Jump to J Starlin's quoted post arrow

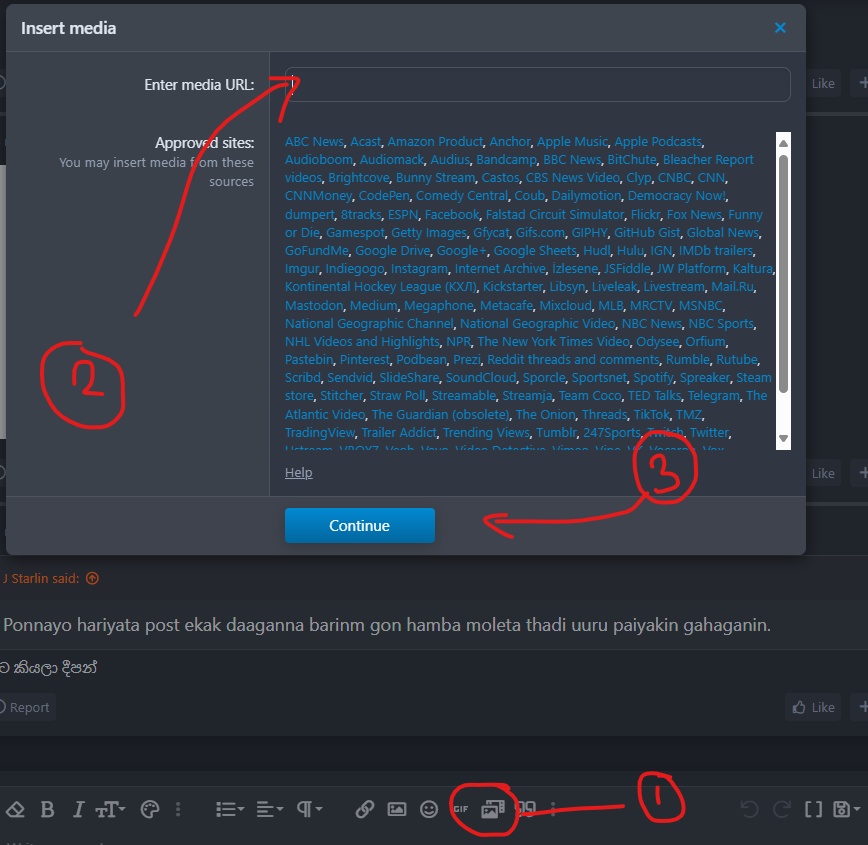tap(92, 578)
